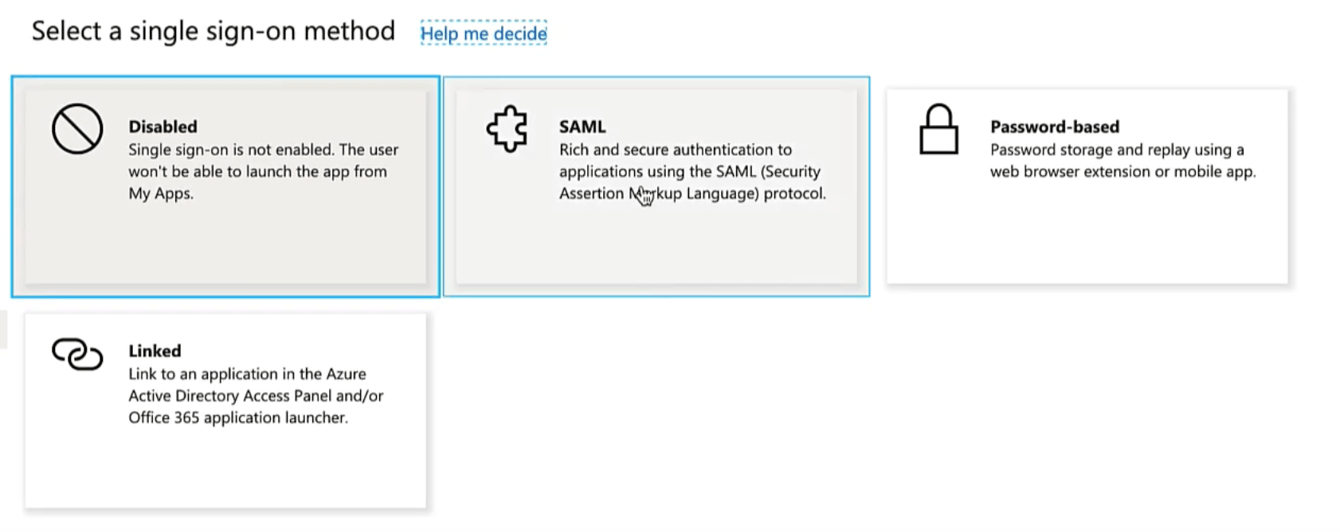
Task: Pick the 'Password-based' card title
Action: click(1054, 127)
